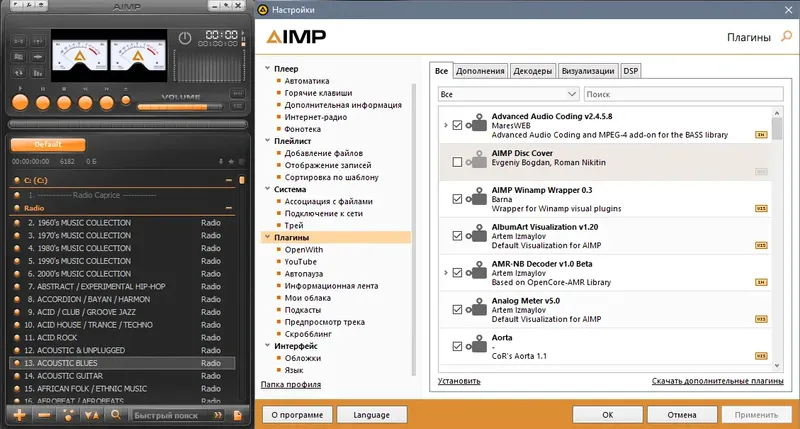
Task: Stop playback with the orange Stop button
Action: click(64, 103)
